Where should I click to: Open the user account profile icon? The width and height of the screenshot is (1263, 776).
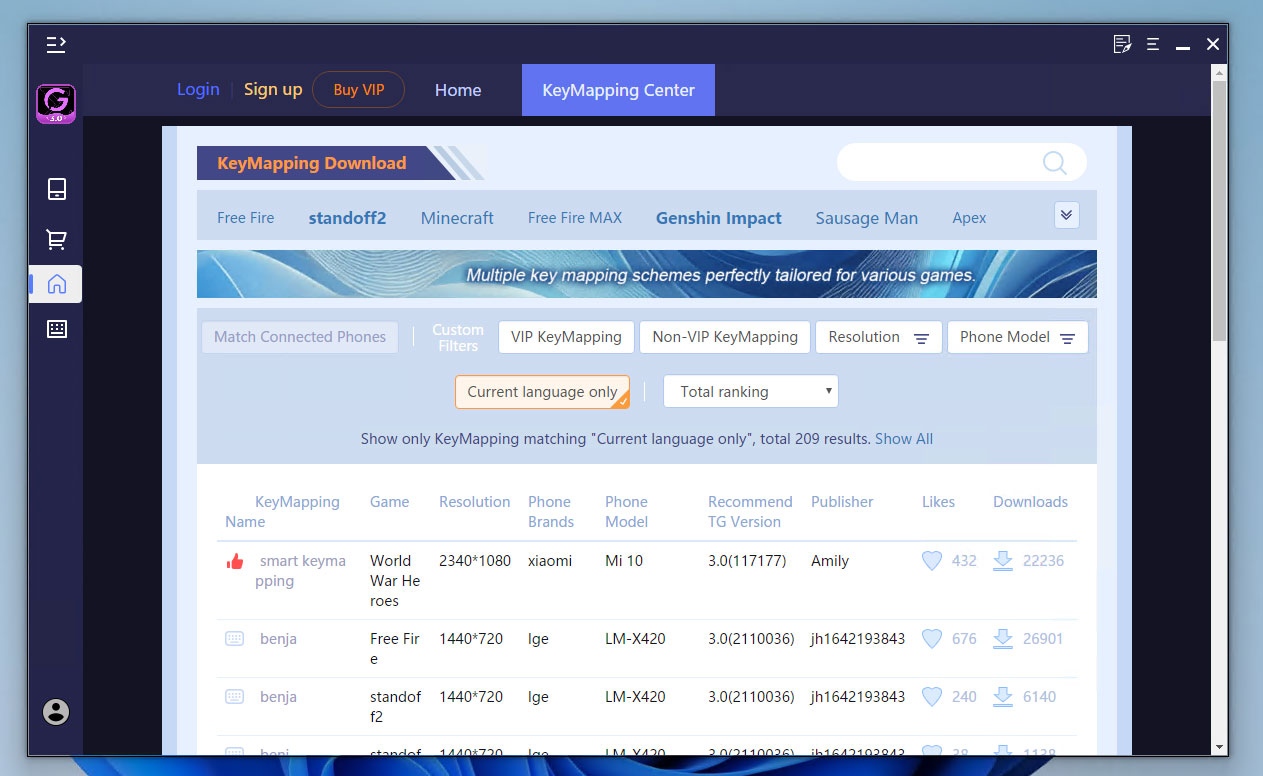(x=56, y=712)
